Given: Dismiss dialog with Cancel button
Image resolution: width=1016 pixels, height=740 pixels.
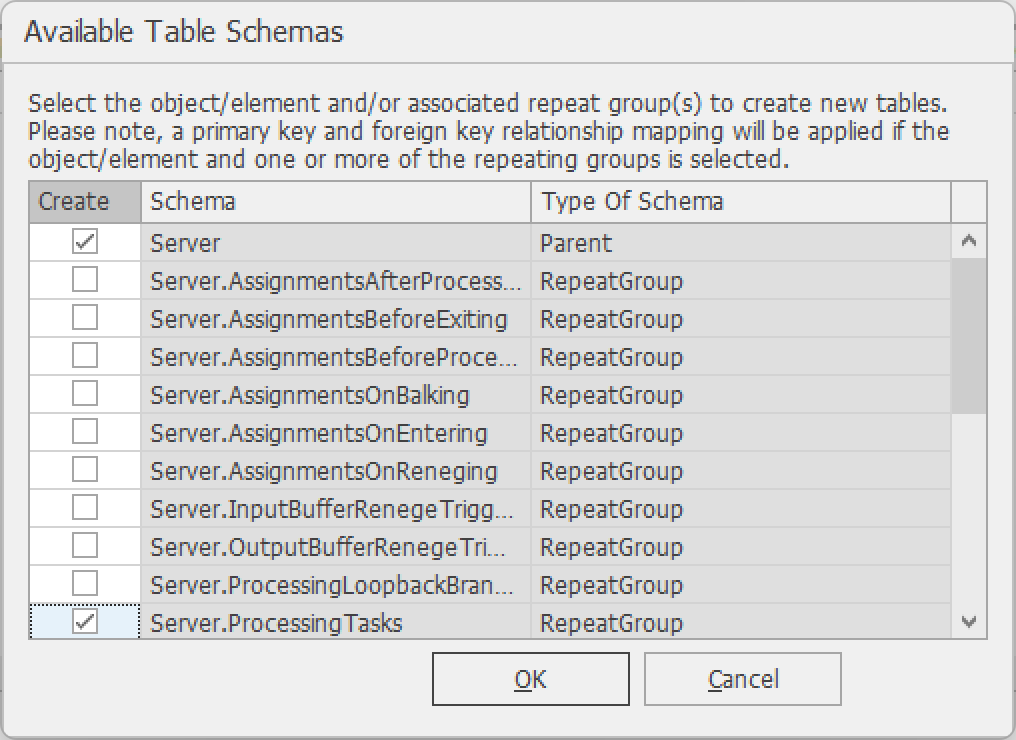Looking at the screenshot, I should click(x=743, y=679).
